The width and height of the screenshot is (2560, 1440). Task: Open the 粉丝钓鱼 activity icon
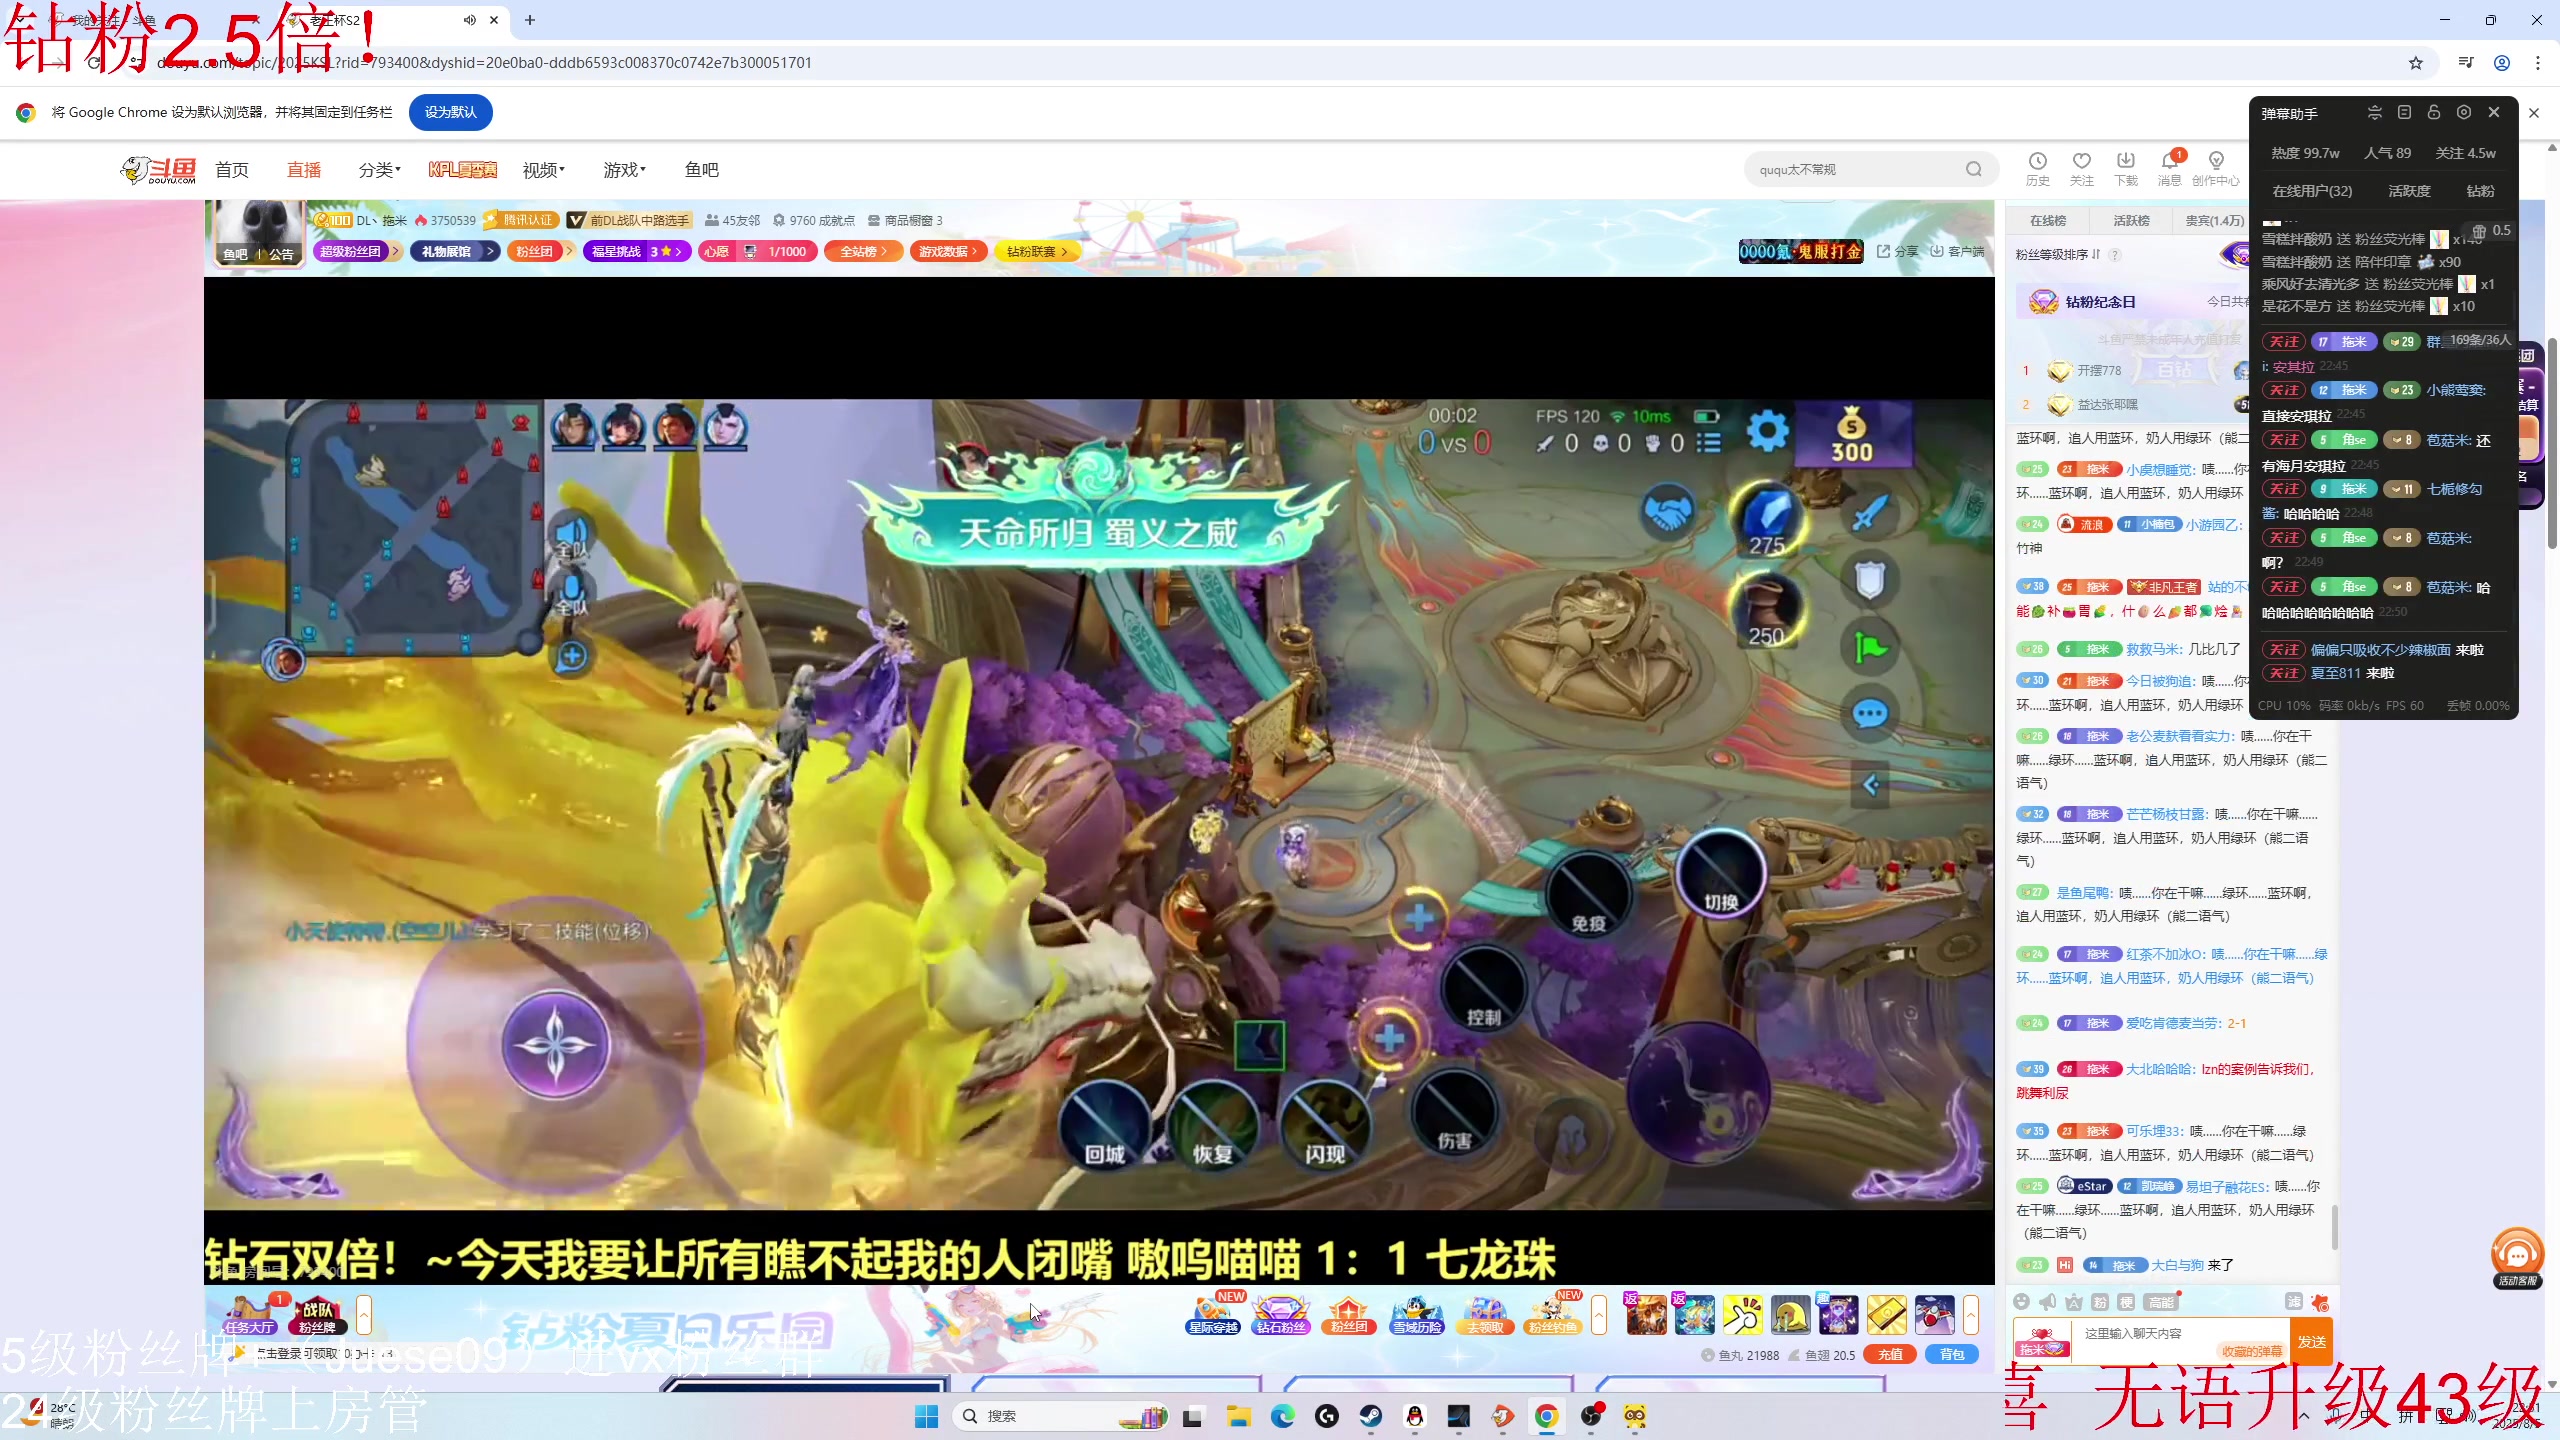1553,1314
